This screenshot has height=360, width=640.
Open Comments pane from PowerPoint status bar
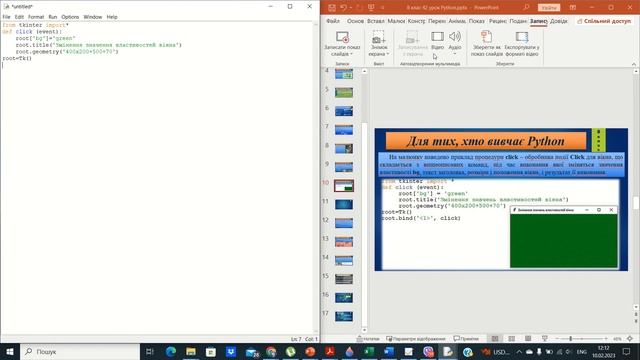point(466,339)
